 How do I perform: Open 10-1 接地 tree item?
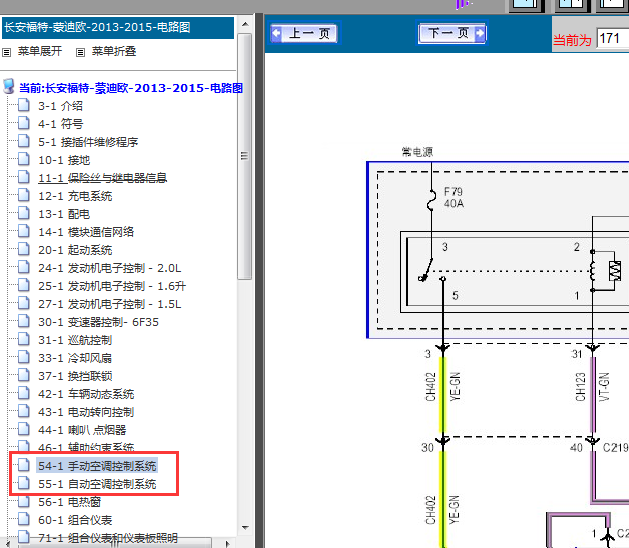(64, 160)
